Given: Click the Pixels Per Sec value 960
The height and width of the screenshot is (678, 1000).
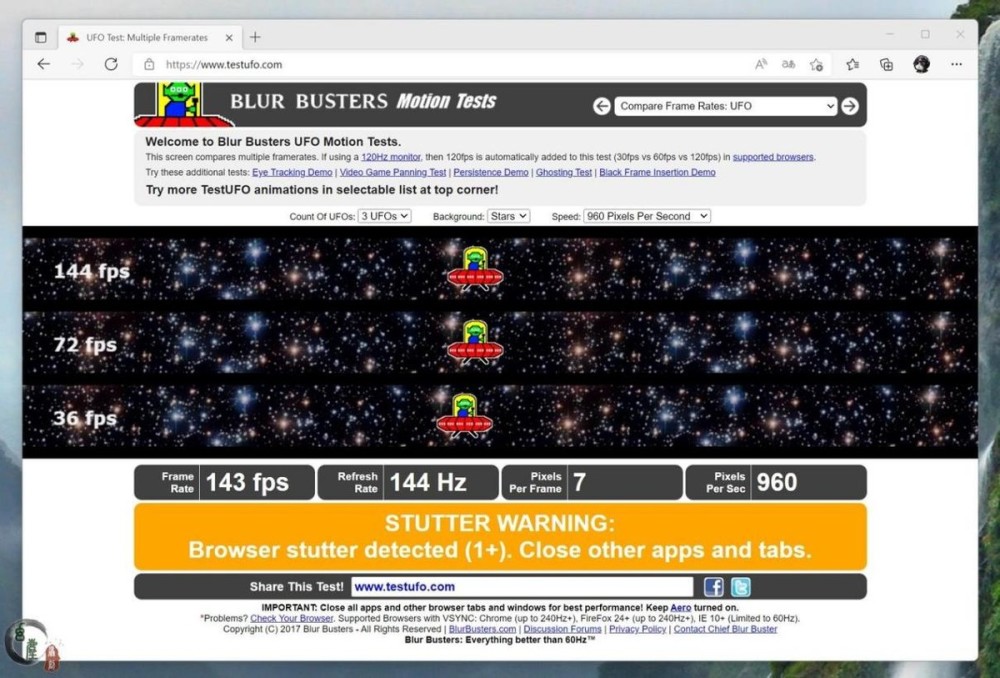Looking at the screenshot, I should 777,483.
